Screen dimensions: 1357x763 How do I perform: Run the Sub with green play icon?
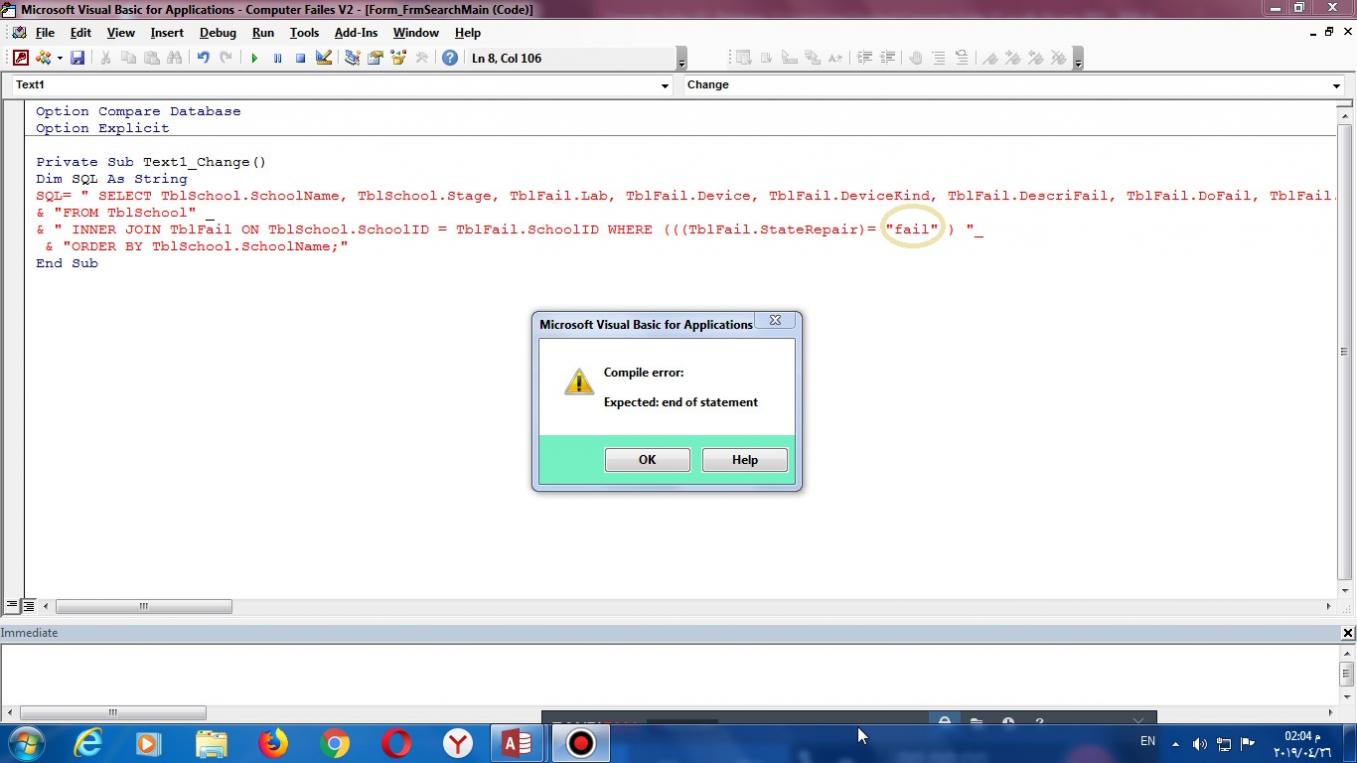pyautogui.click(x=254, y=58)
